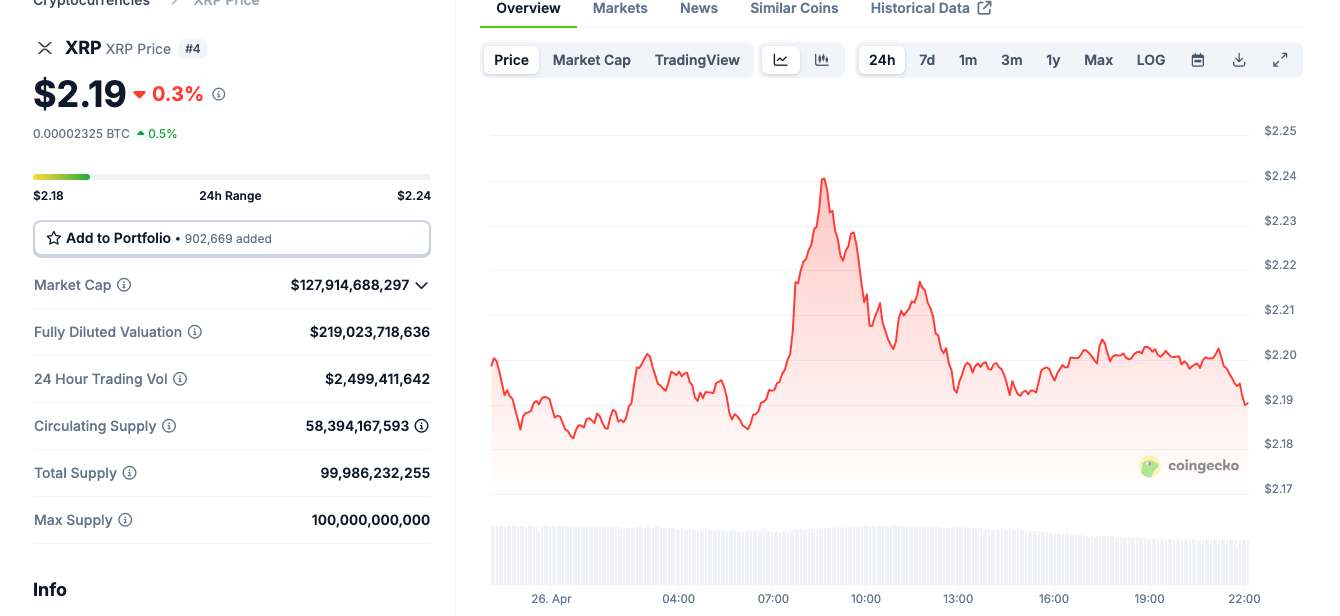1340x616 pixels.
Task: Click the info icon beside the 0.3% change
Action: tap(219, 94)
